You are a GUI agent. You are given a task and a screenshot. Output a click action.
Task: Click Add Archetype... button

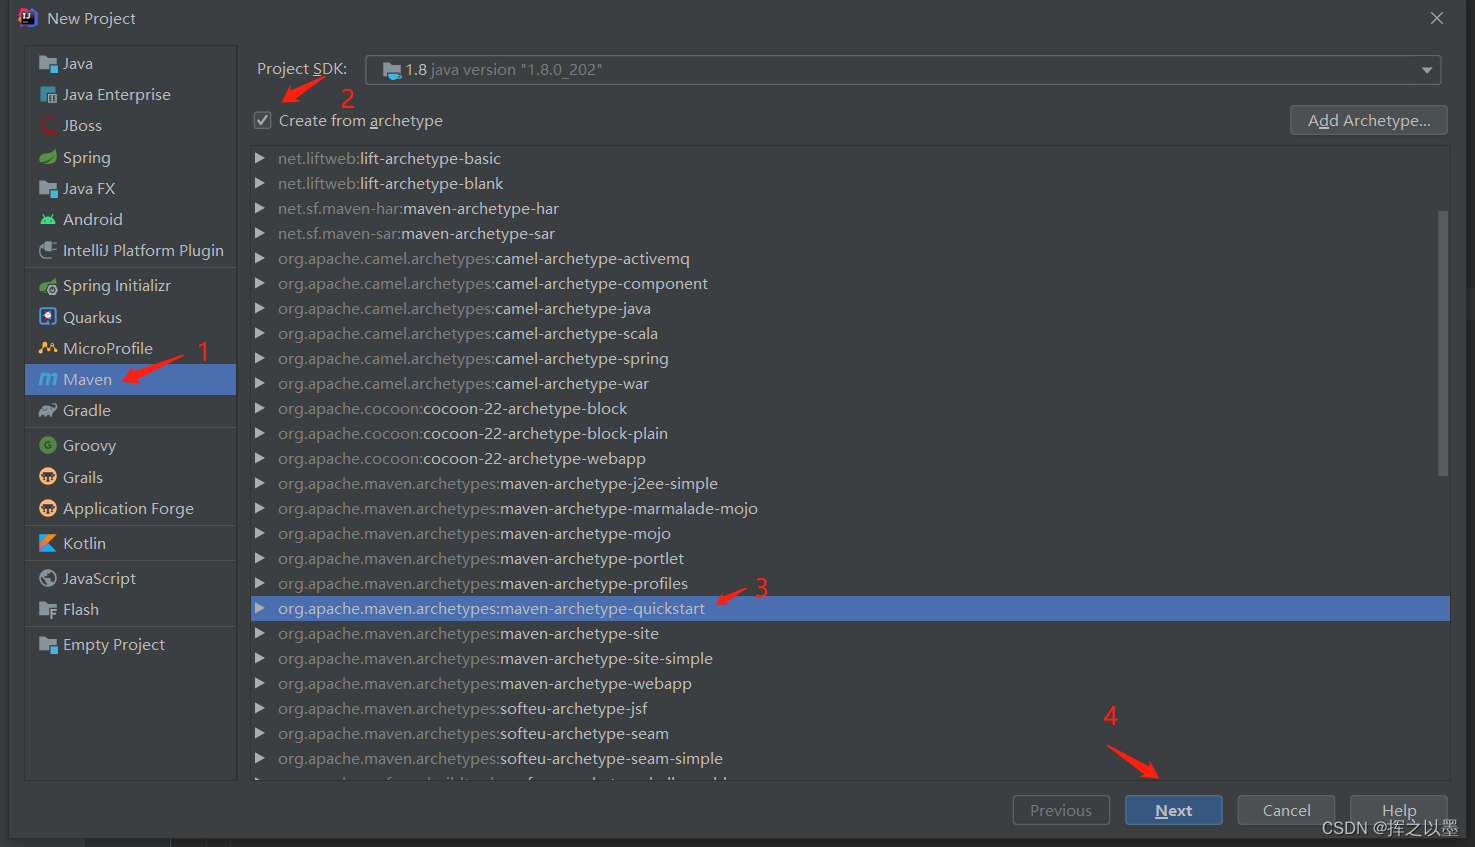pos(1369,121)
